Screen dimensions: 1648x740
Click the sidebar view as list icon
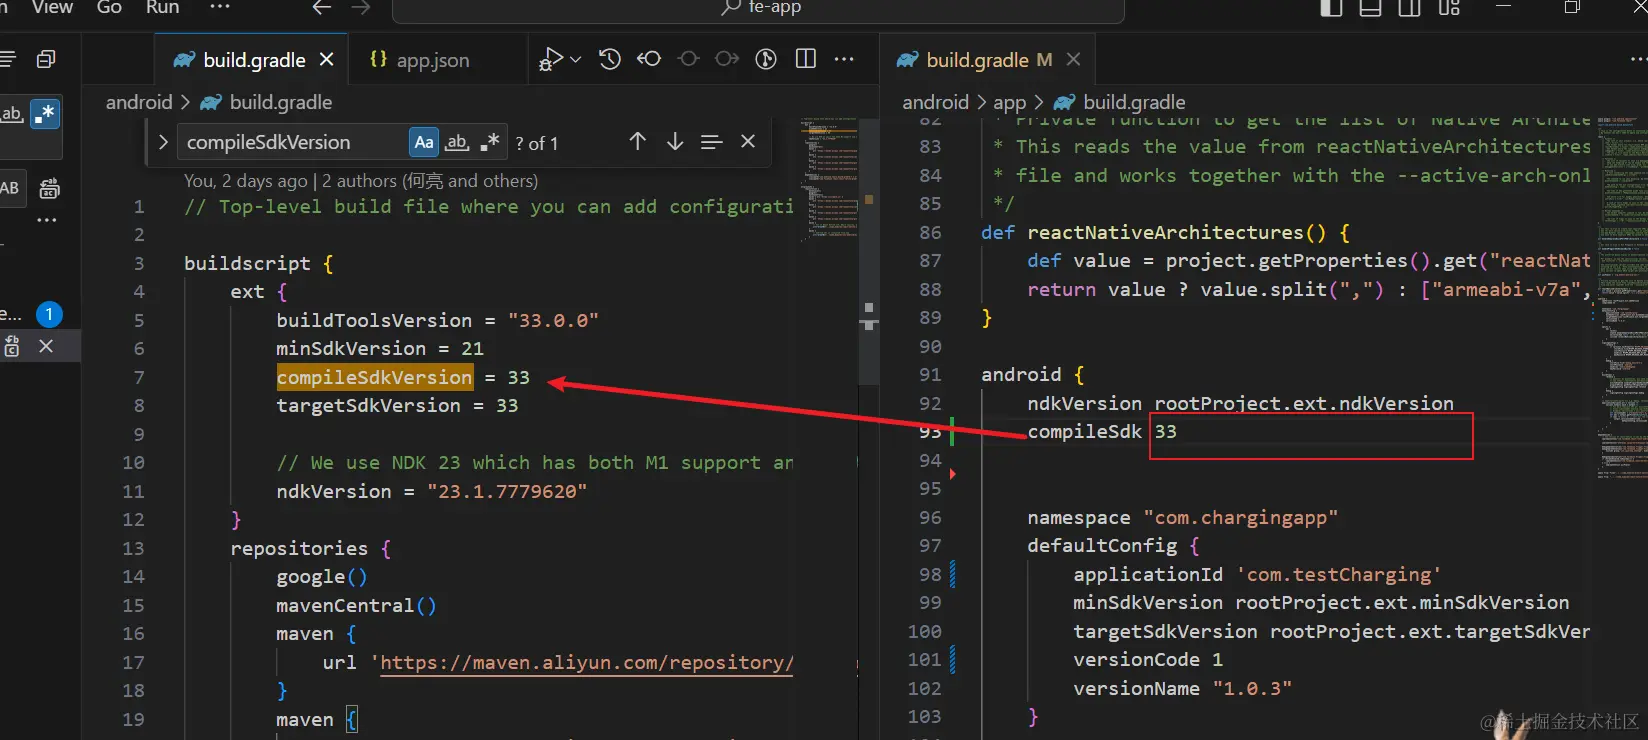(x=7, y=60)
